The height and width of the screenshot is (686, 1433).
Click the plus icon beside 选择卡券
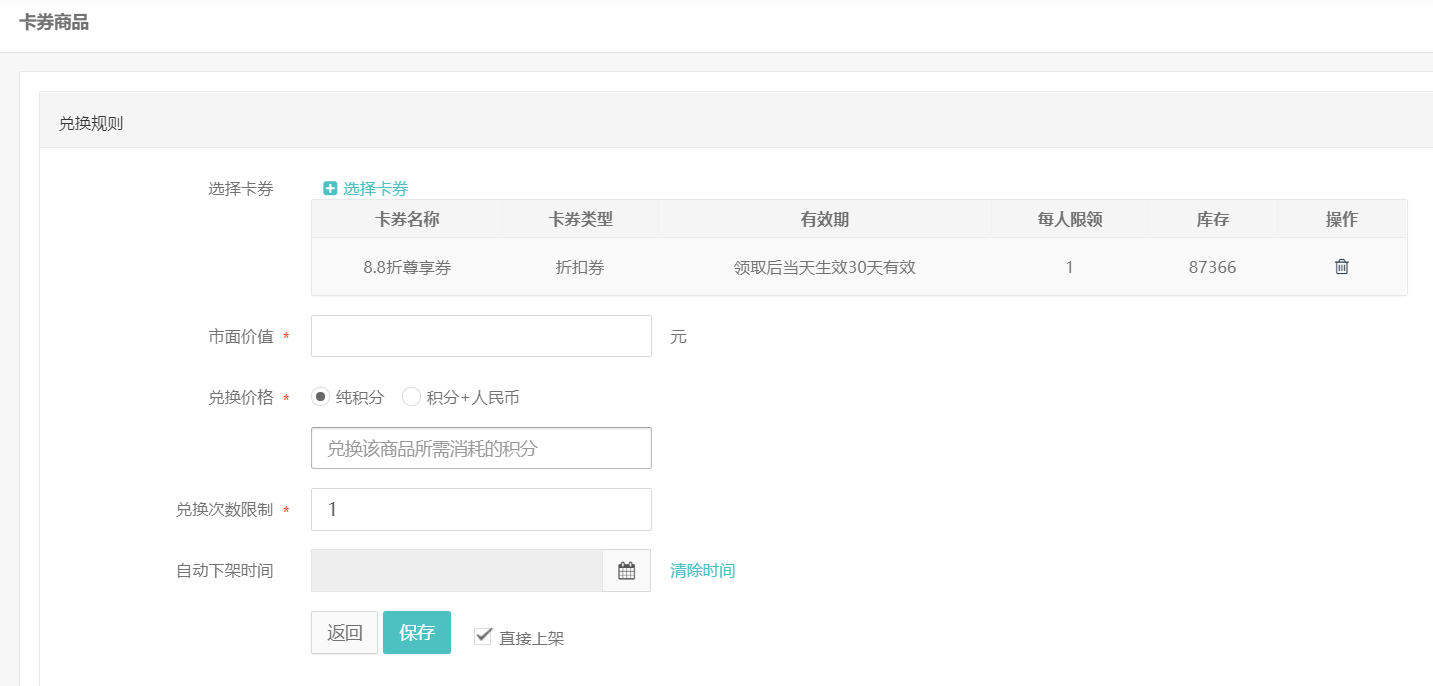(x=330, y=189)
